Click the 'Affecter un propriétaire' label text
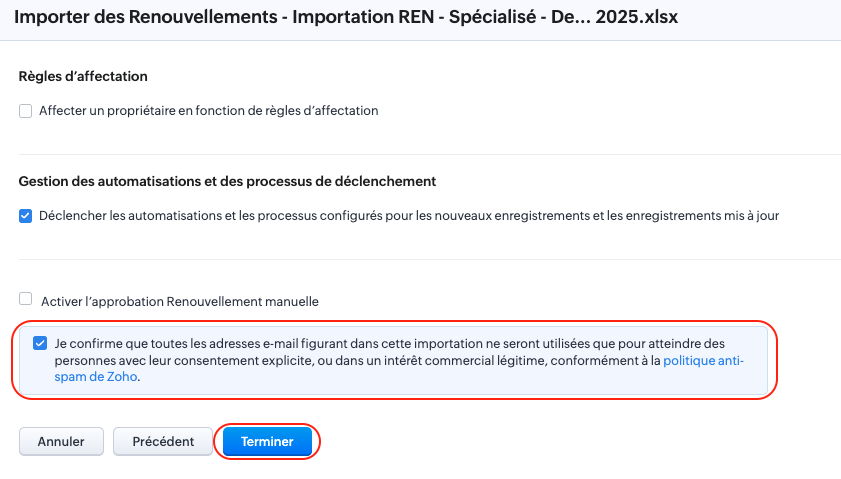Viewport: 841px width, 479px height. tap(208, 111)
